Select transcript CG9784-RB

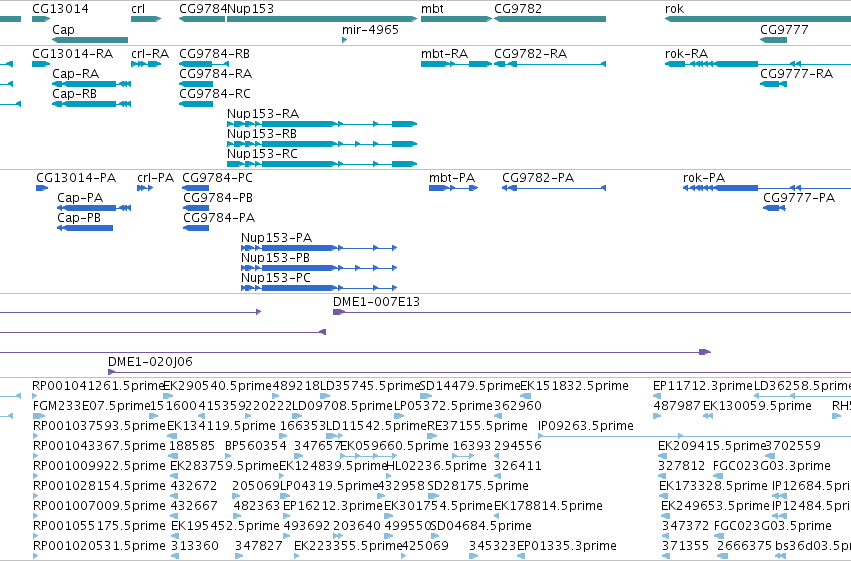[x=214, y=54]
